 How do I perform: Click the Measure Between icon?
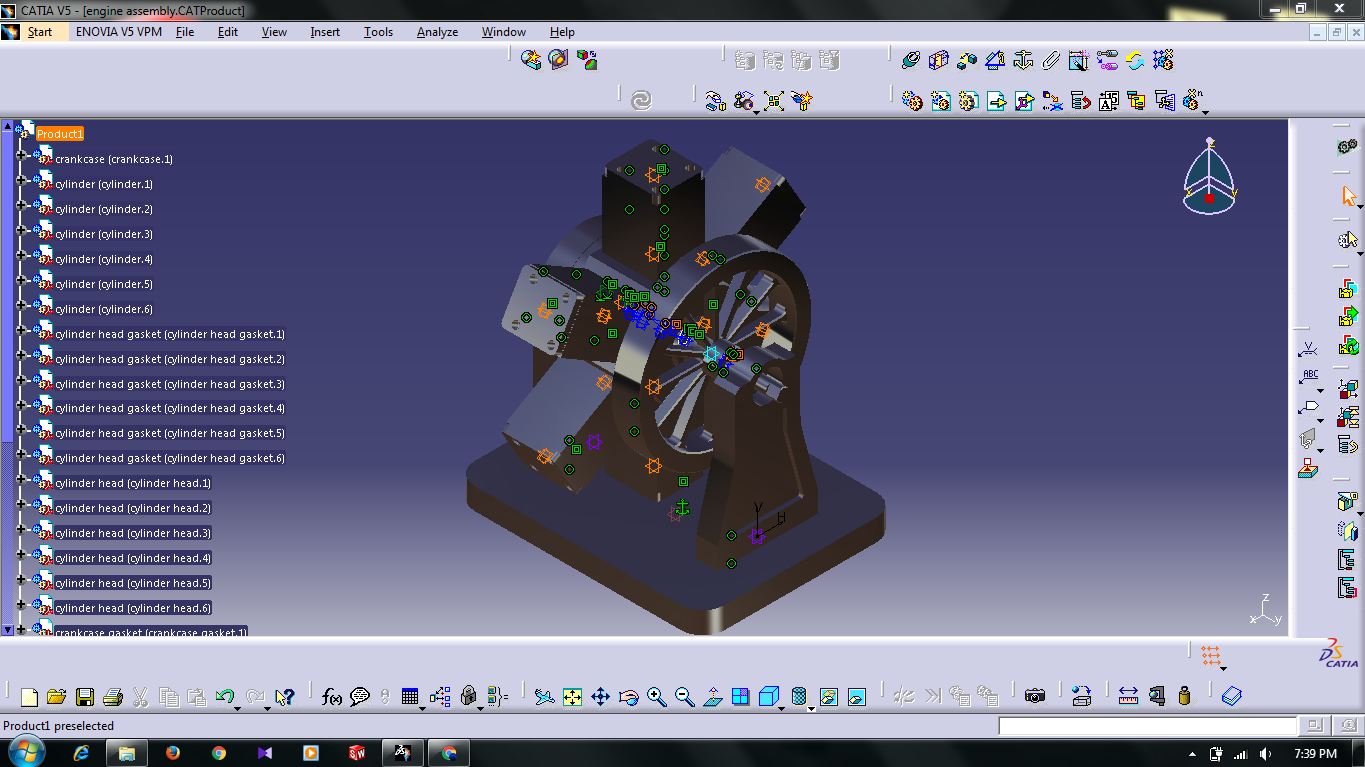pos(1128,696)
